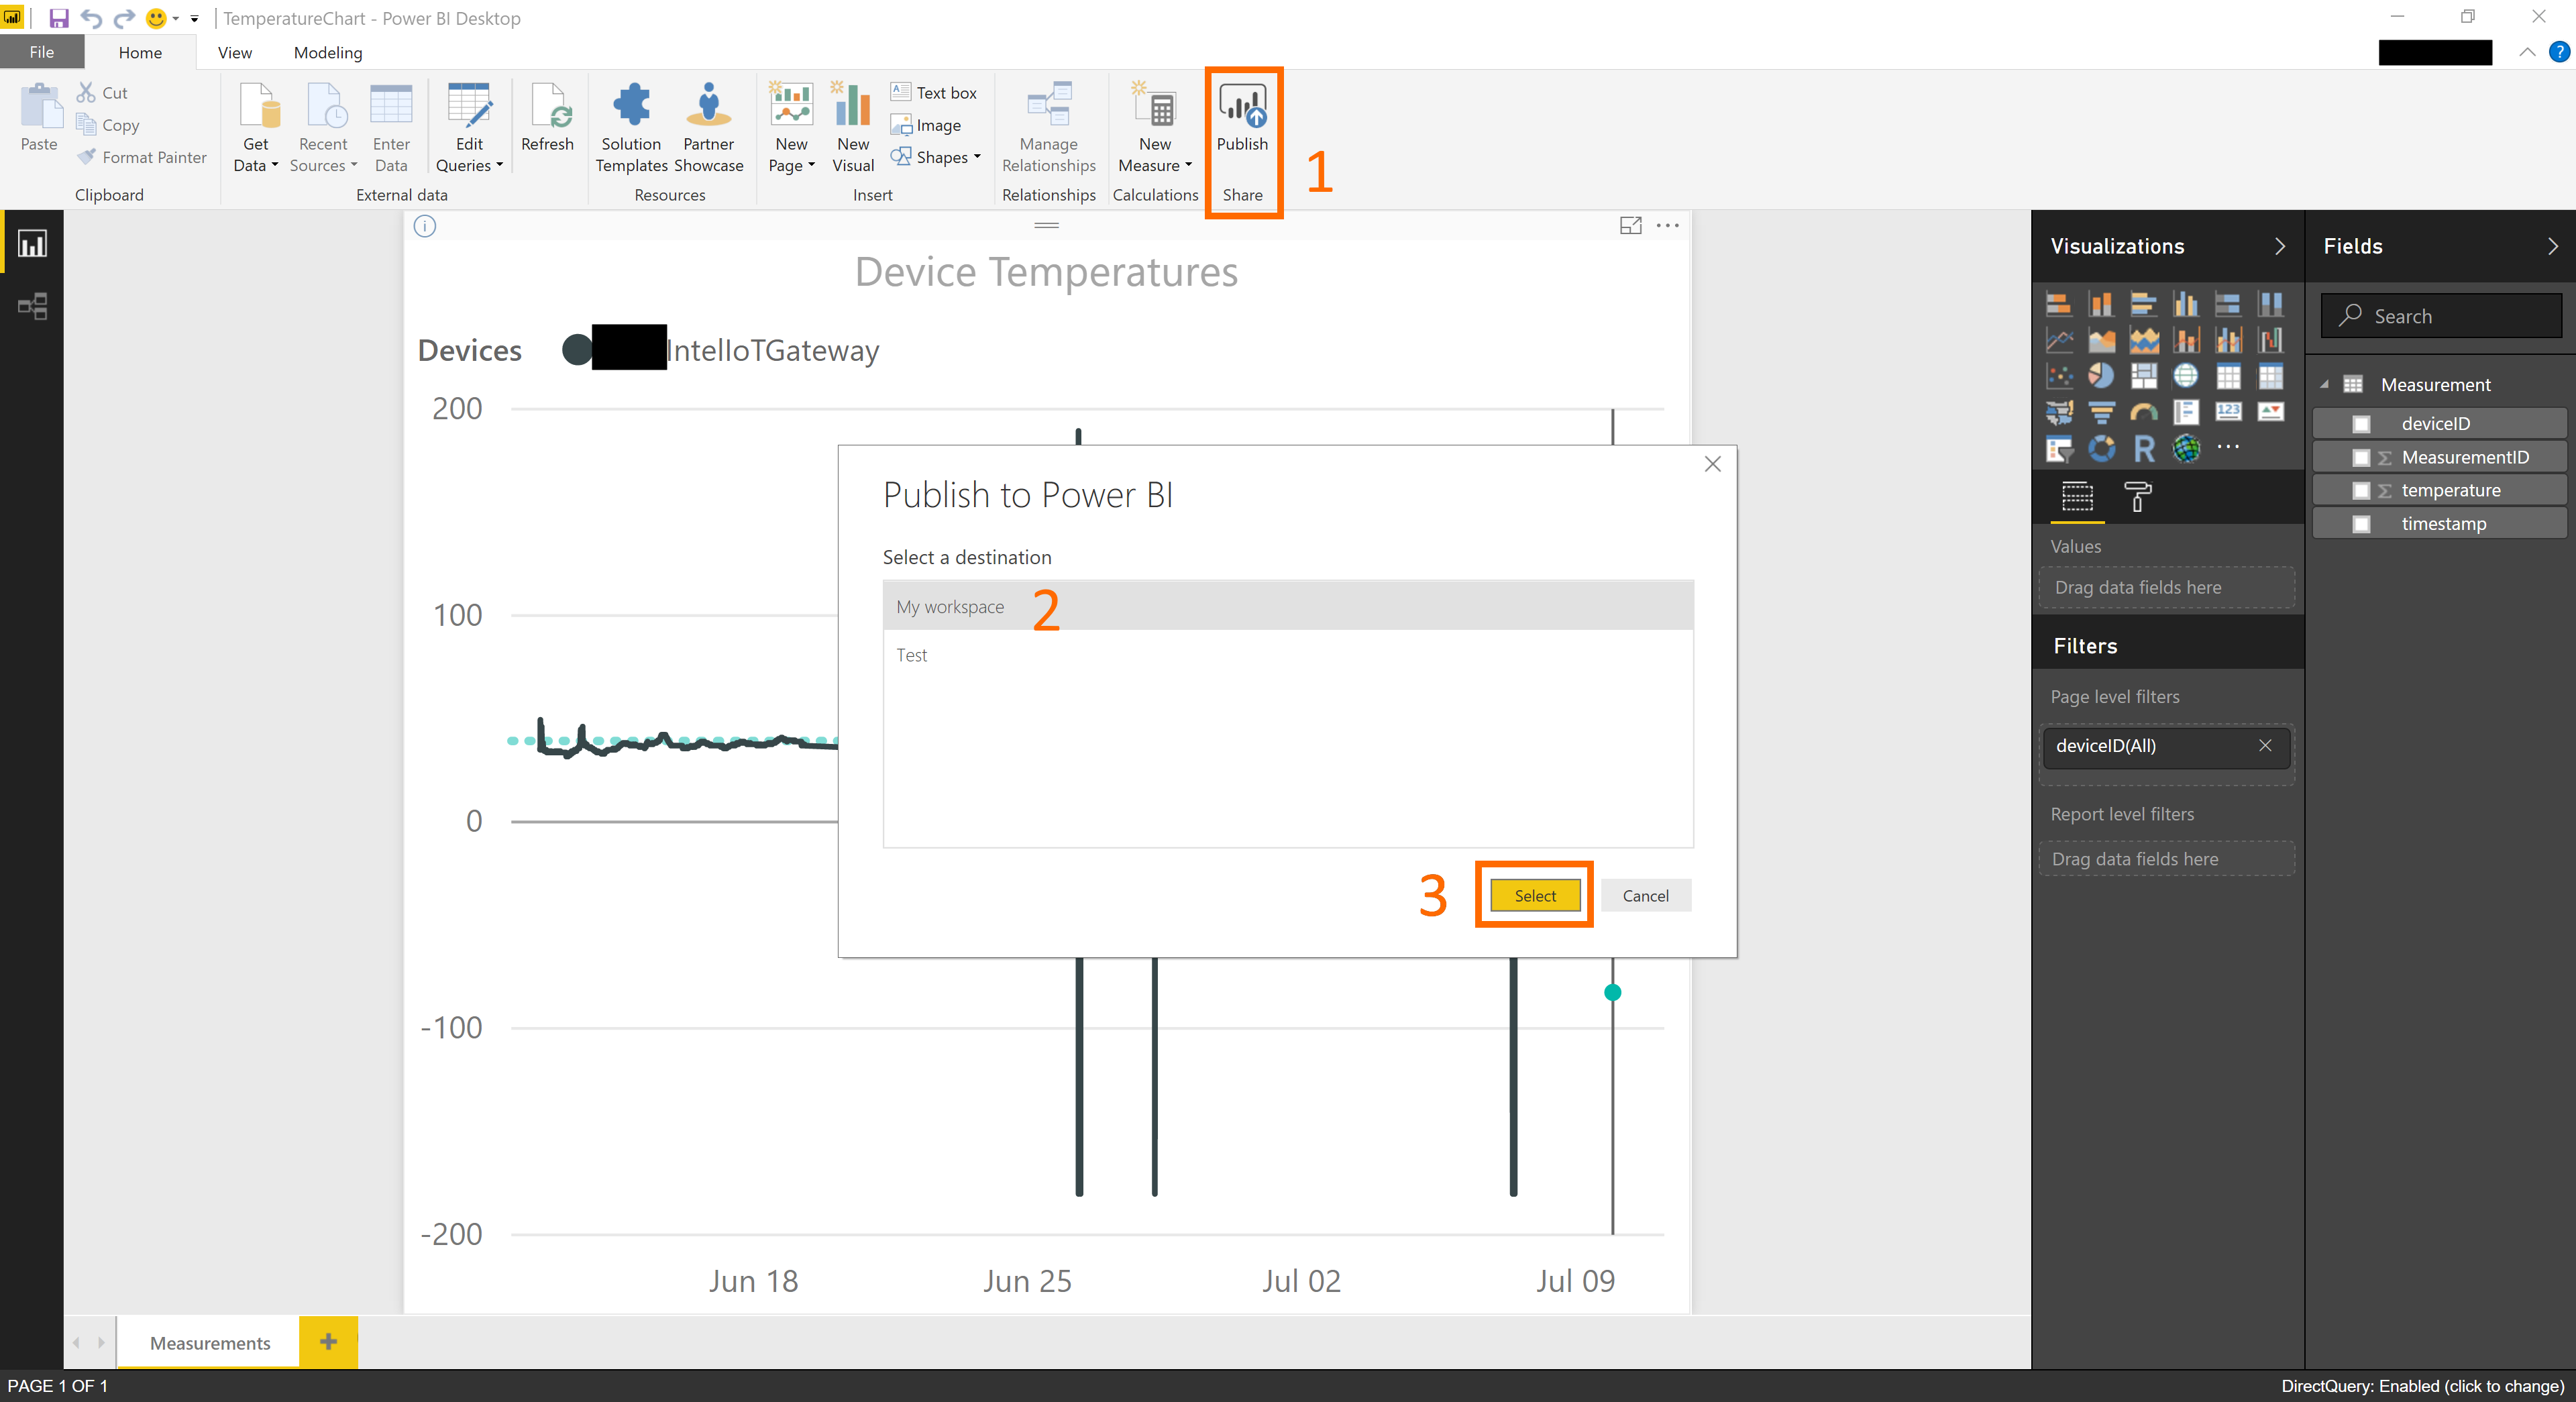The height and width of the screenshot is (1402, 2576).
Task: Select the treemap visualization icon
Action: [x=2143, y=376]
